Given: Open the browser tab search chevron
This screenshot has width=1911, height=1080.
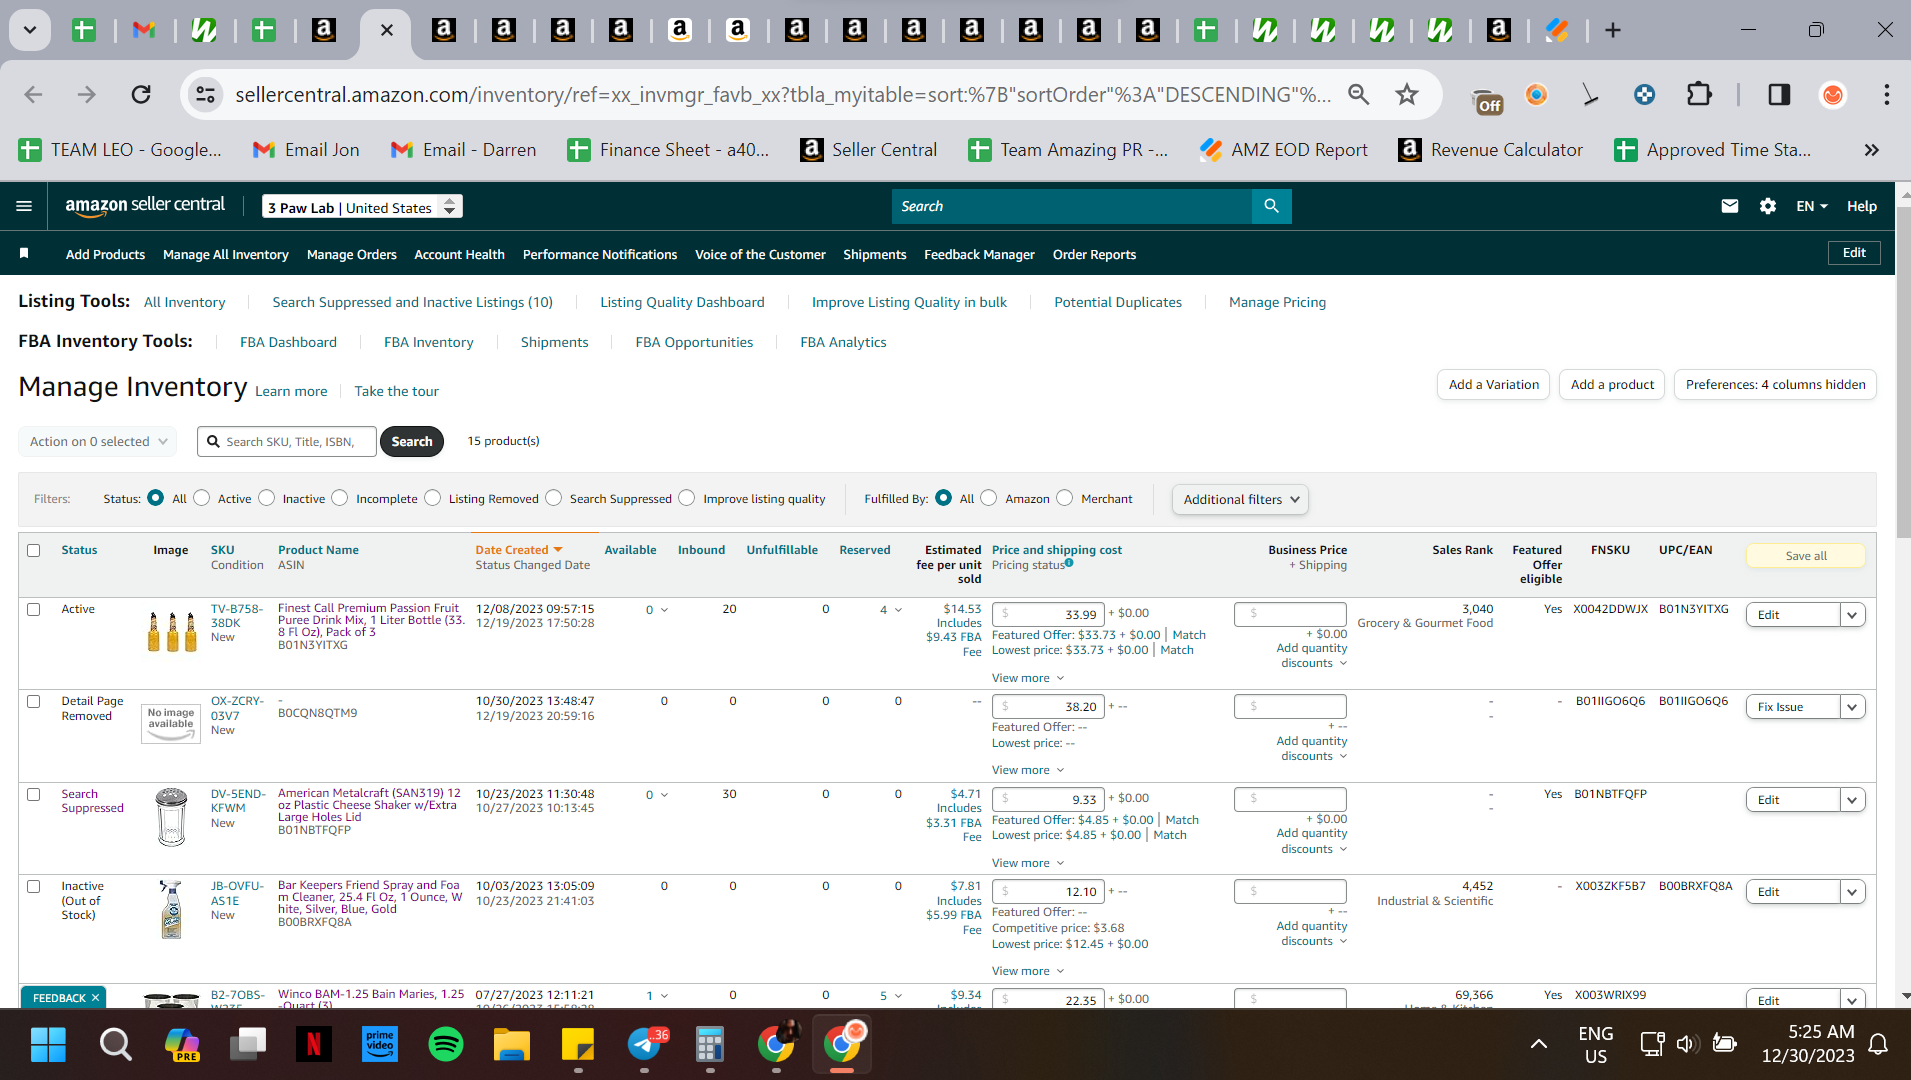Looking at the screenshot, I should [30, 30].
